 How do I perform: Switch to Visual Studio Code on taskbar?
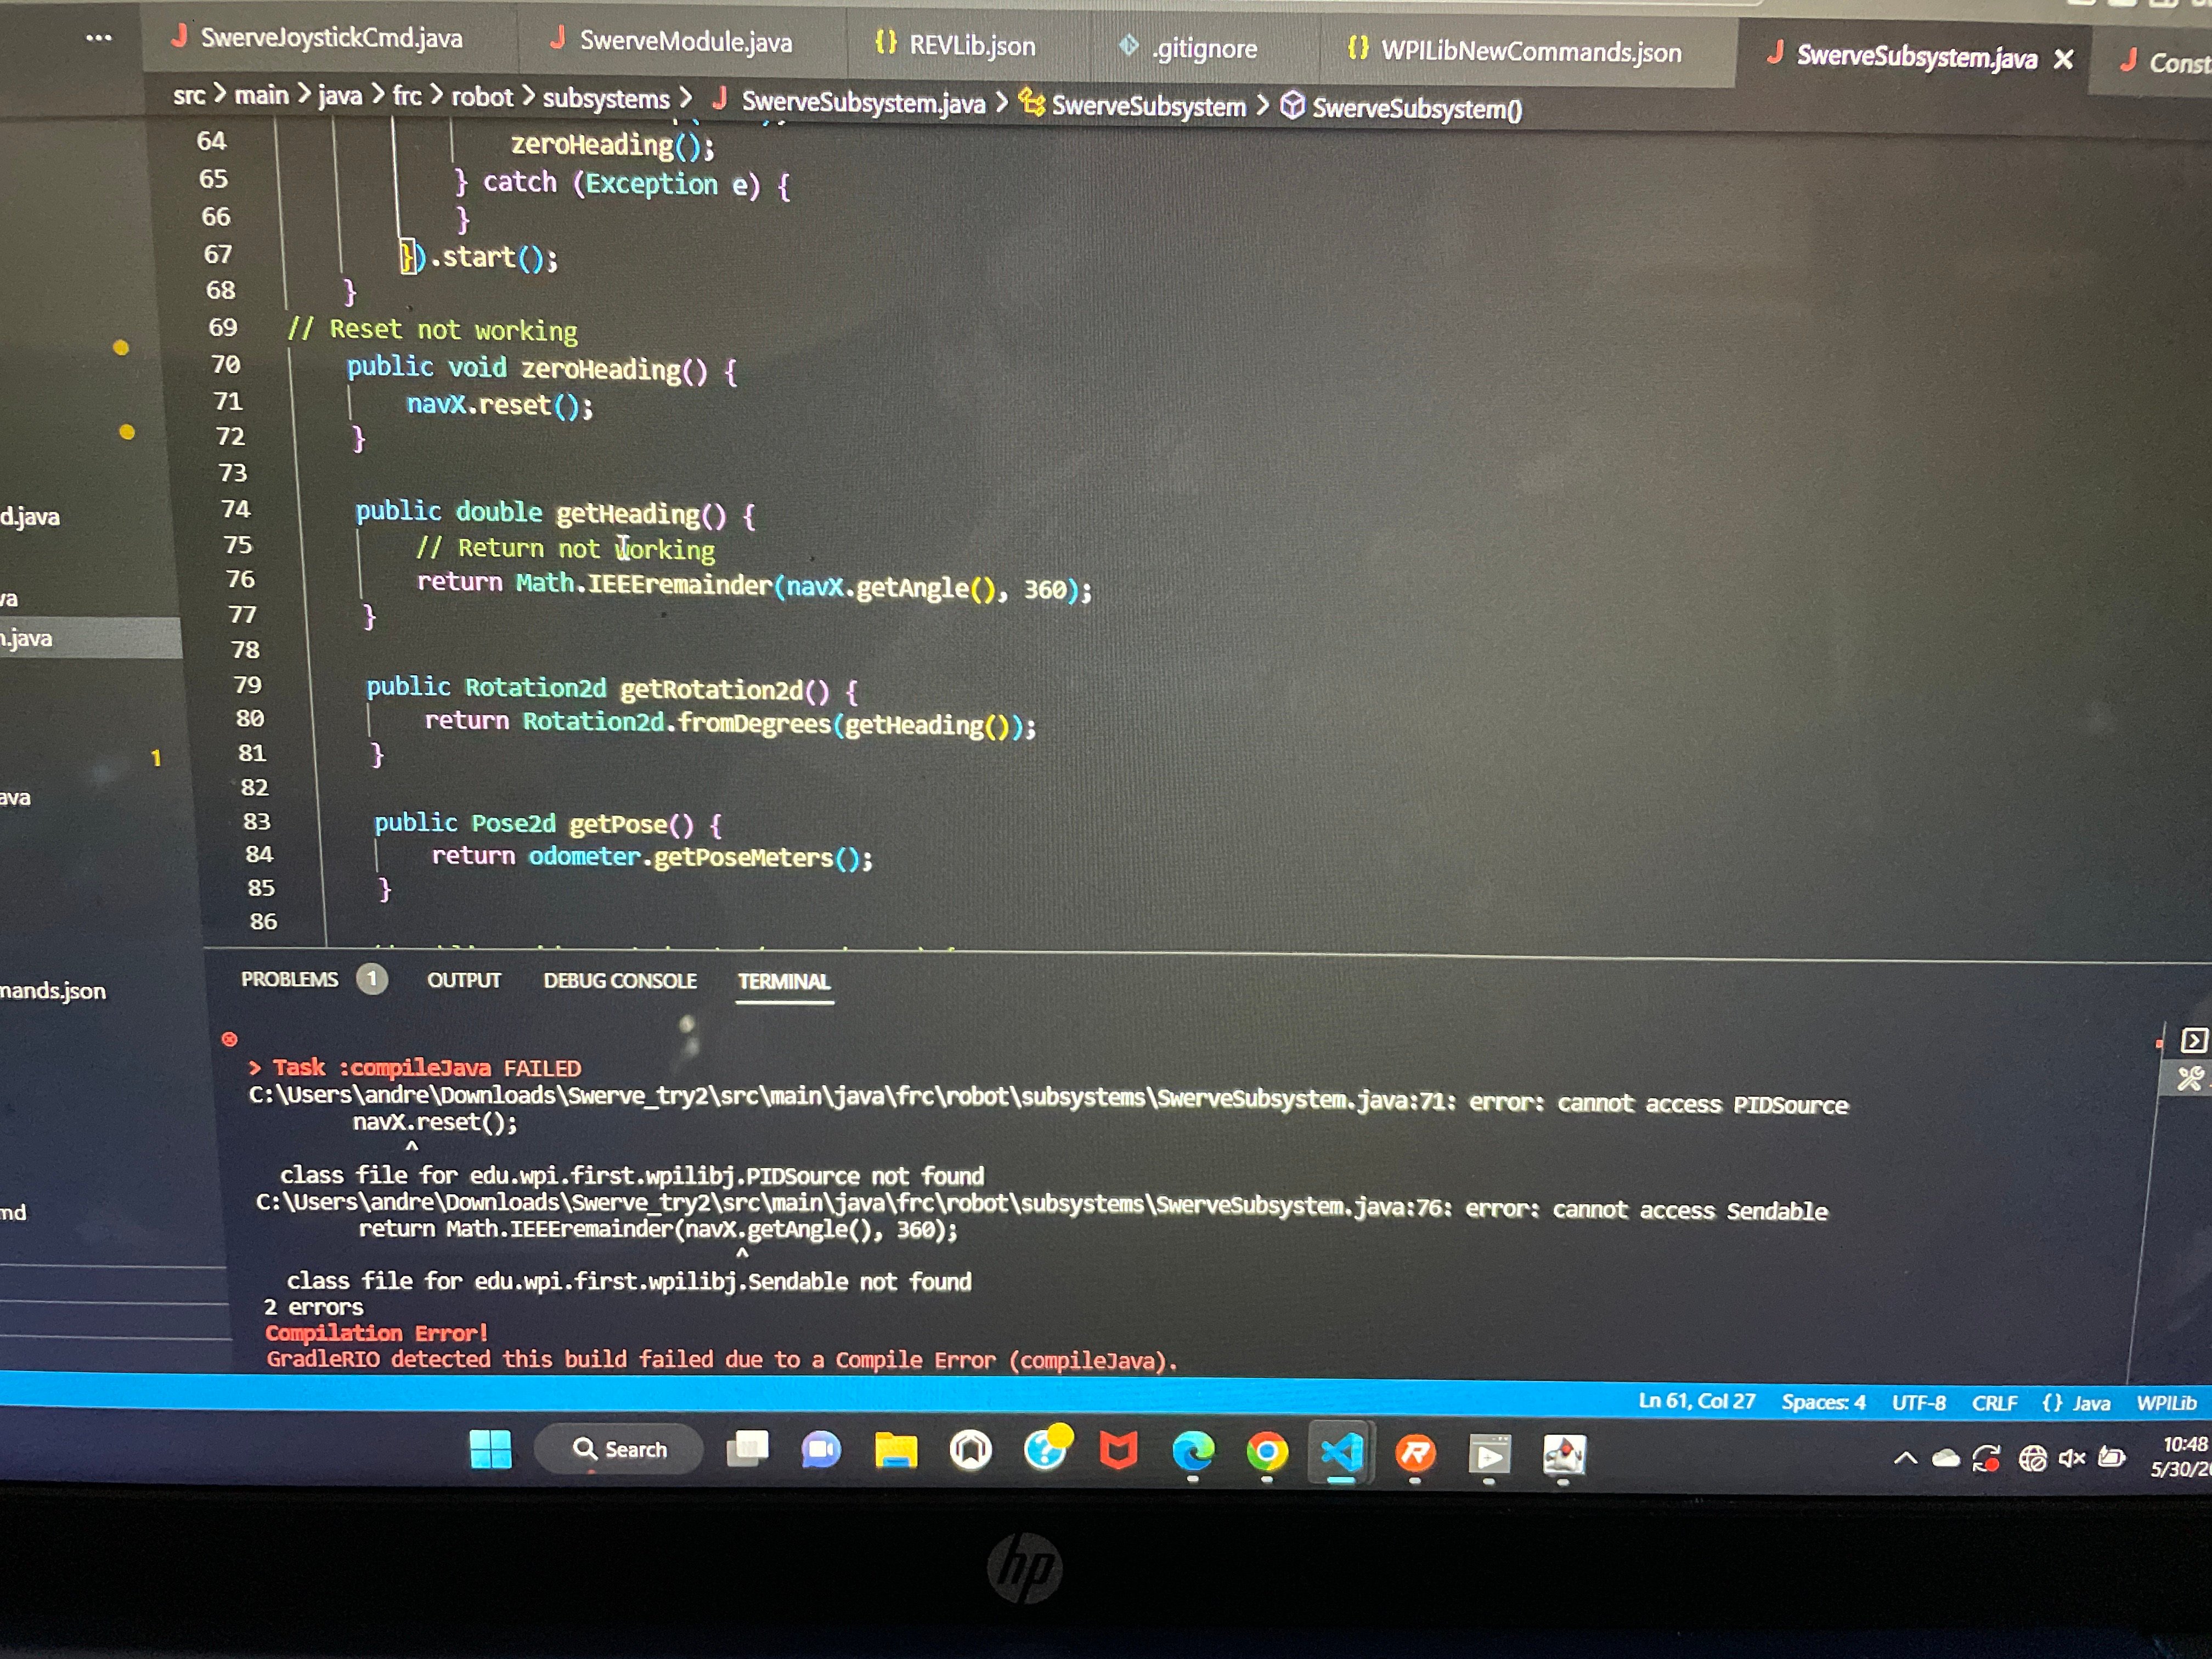(x=1341, y=1452)
